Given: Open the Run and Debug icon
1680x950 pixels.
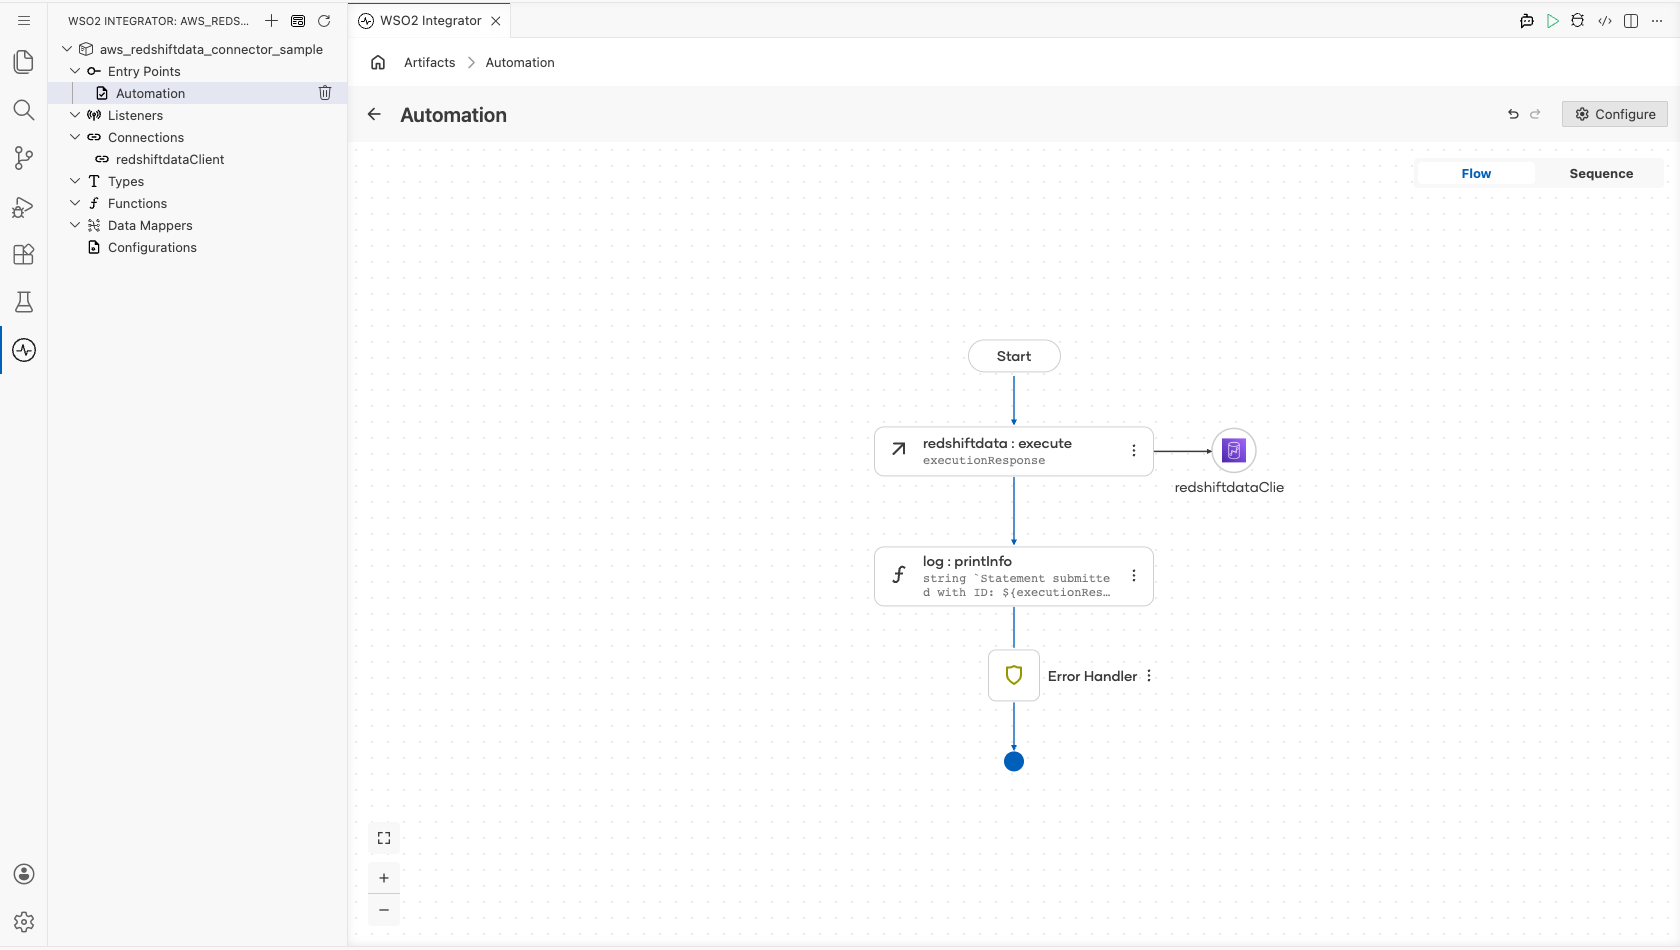Looking at the screenshot, I should pyautogui.click(x=24, y=206).
